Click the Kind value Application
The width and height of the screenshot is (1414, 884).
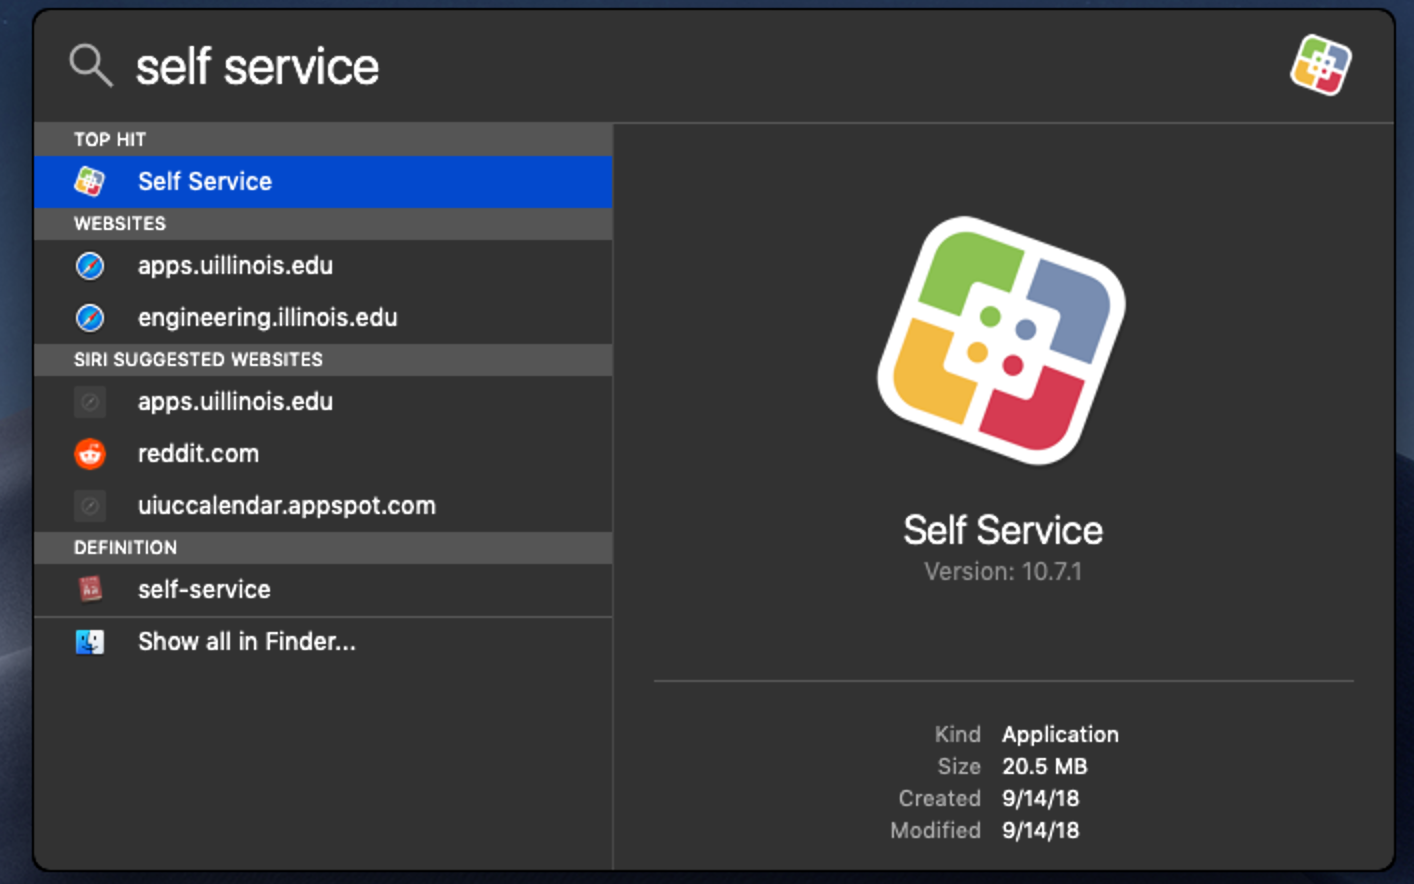point(1060,735)
